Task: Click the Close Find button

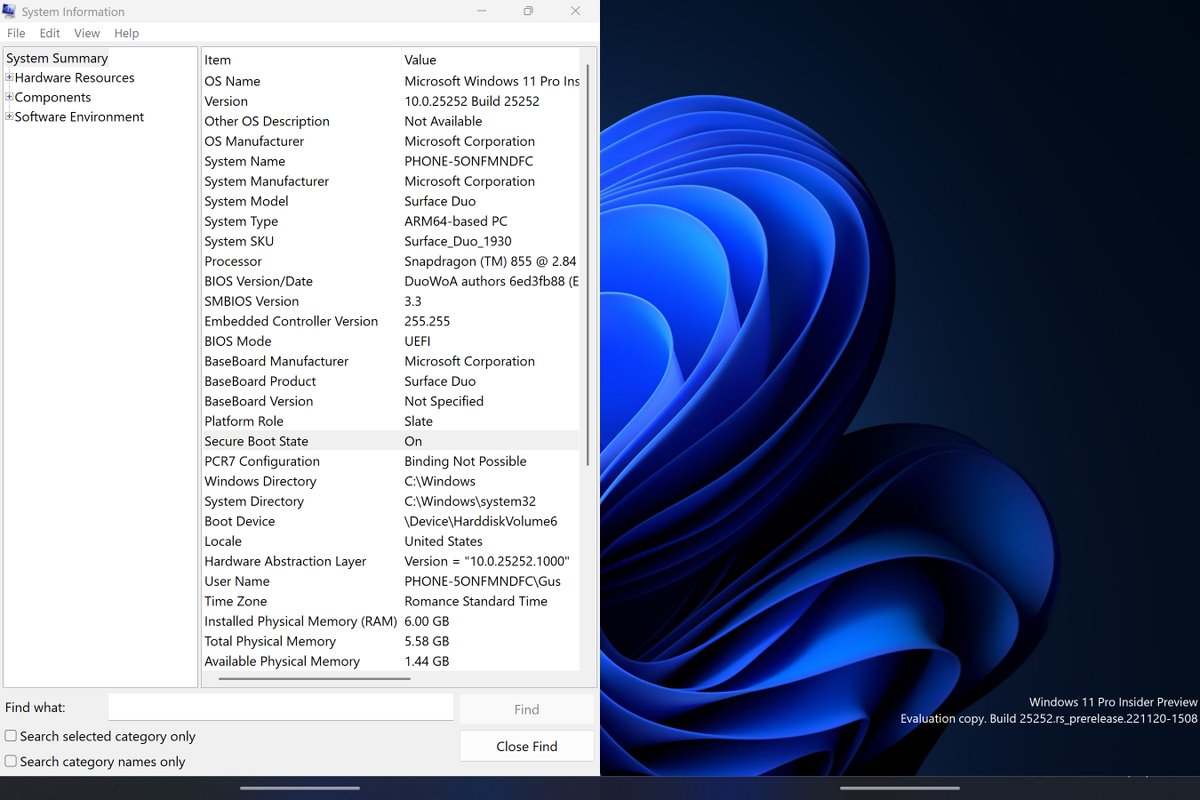Action: [x=527, y=746]
